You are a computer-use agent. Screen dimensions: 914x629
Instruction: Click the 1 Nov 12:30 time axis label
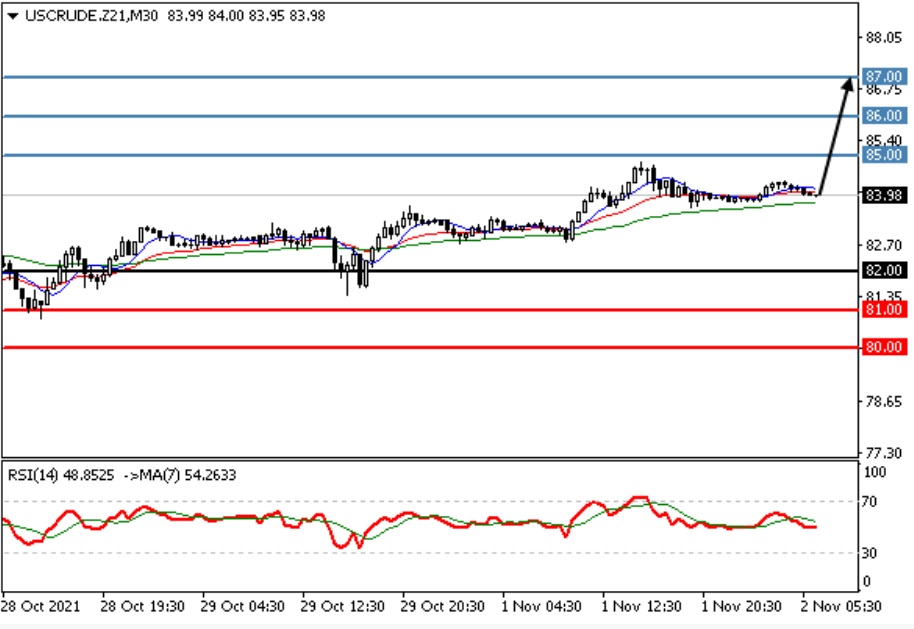(x=641, y=607)
